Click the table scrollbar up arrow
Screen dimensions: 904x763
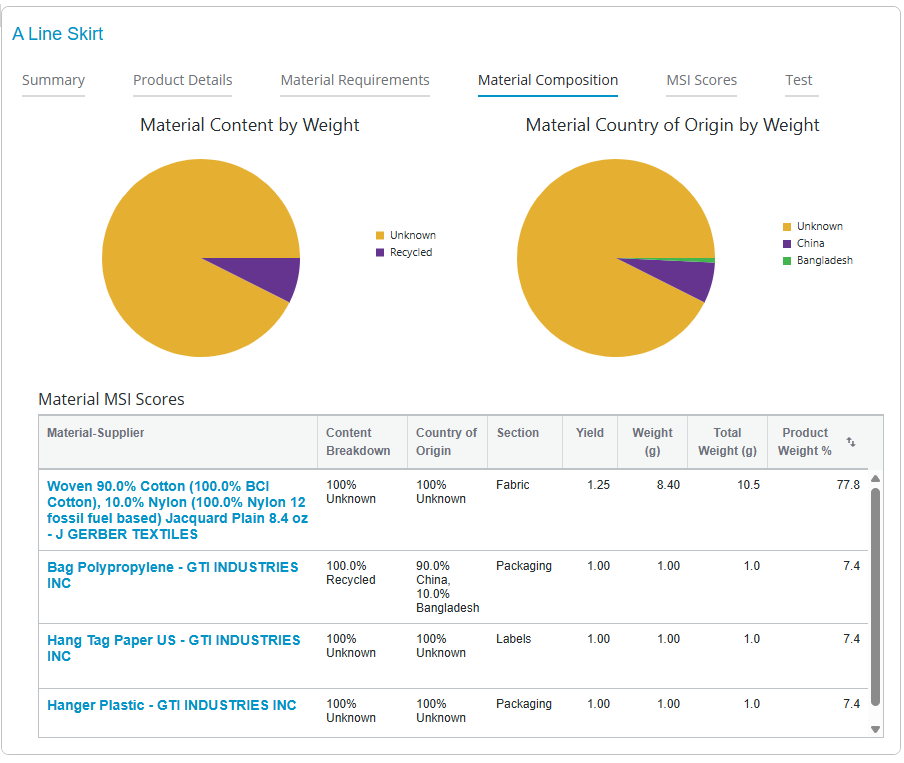point(876,479)
